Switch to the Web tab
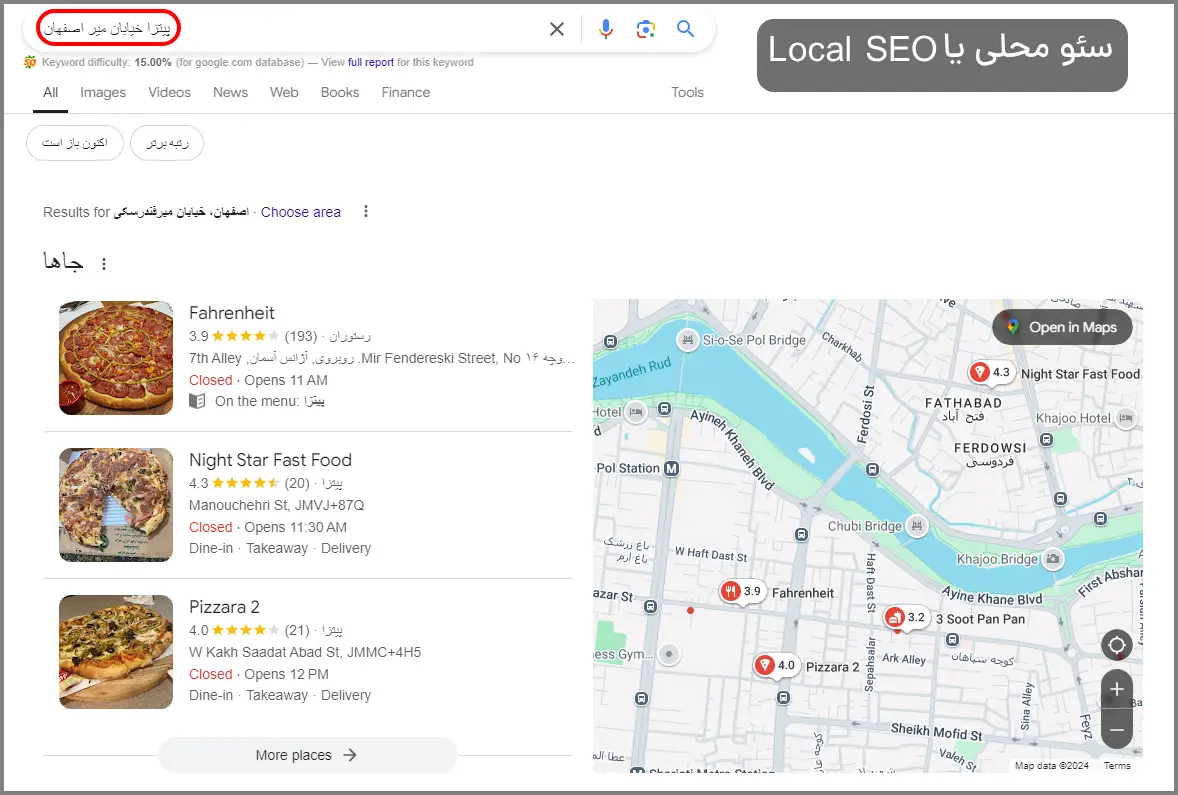Screen dimensions: 1178x795 [284, 92]
